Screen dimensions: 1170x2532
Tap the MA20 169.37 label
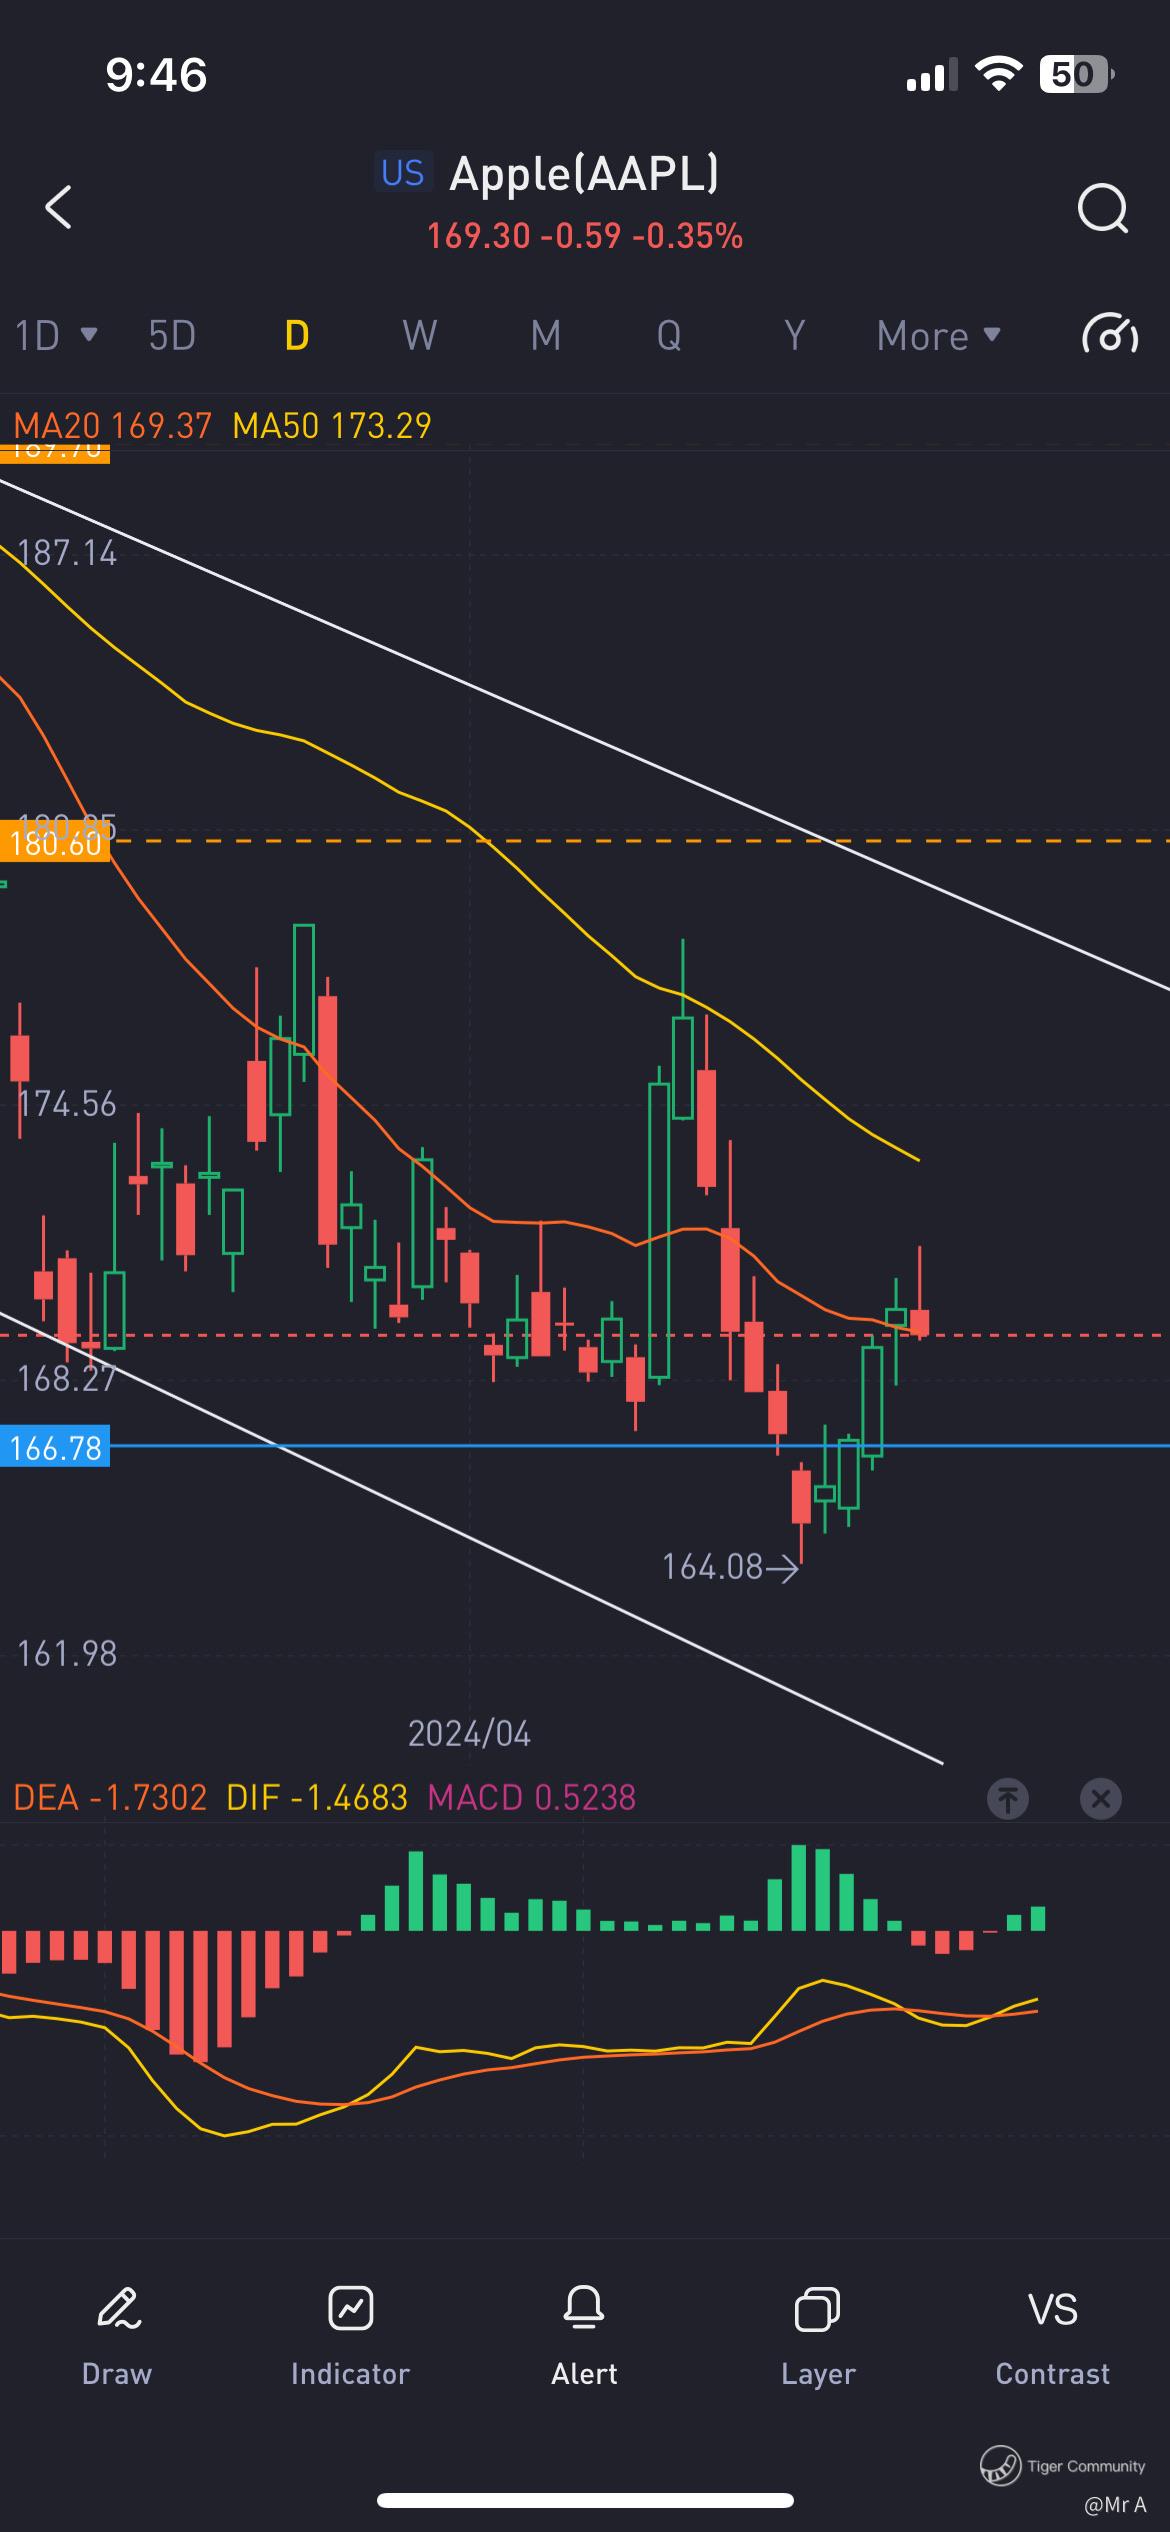[112, 426]
